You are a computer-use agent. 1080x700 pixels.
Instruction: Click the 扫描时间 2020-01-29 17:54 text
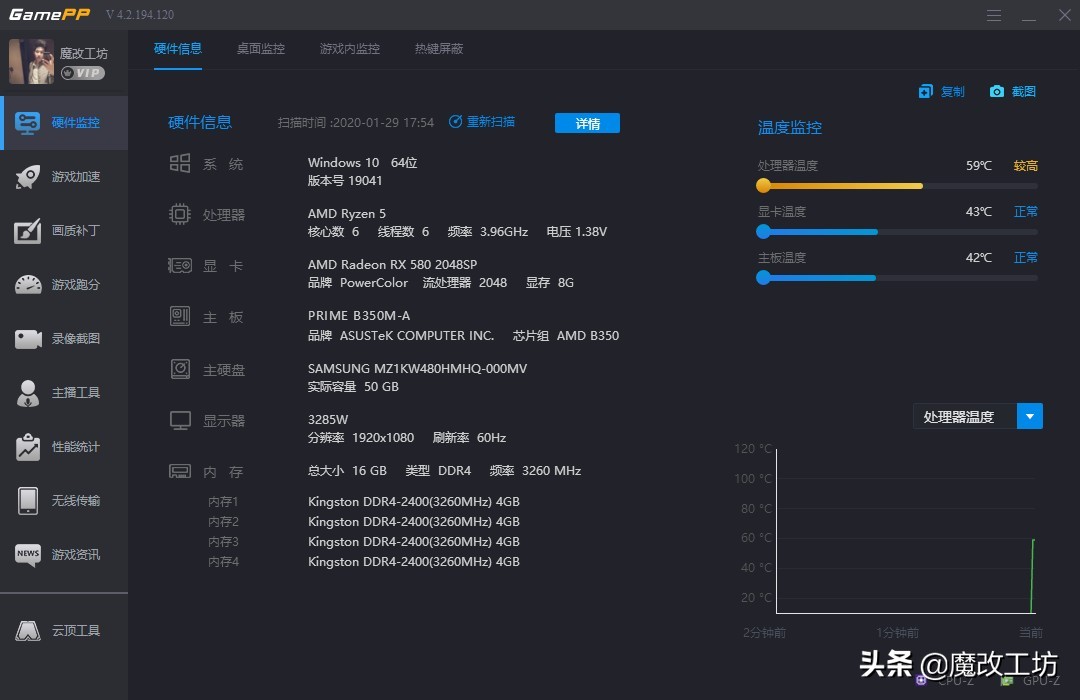coord(355,123)
